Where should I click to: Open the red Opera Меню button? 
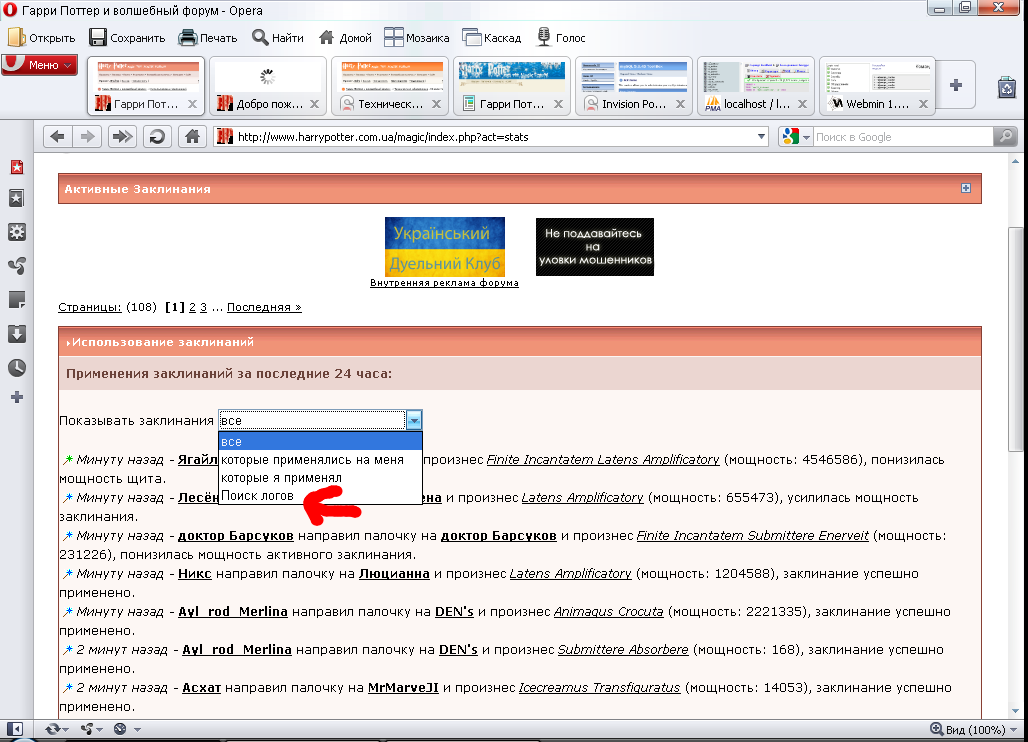(x=39, y=65)
